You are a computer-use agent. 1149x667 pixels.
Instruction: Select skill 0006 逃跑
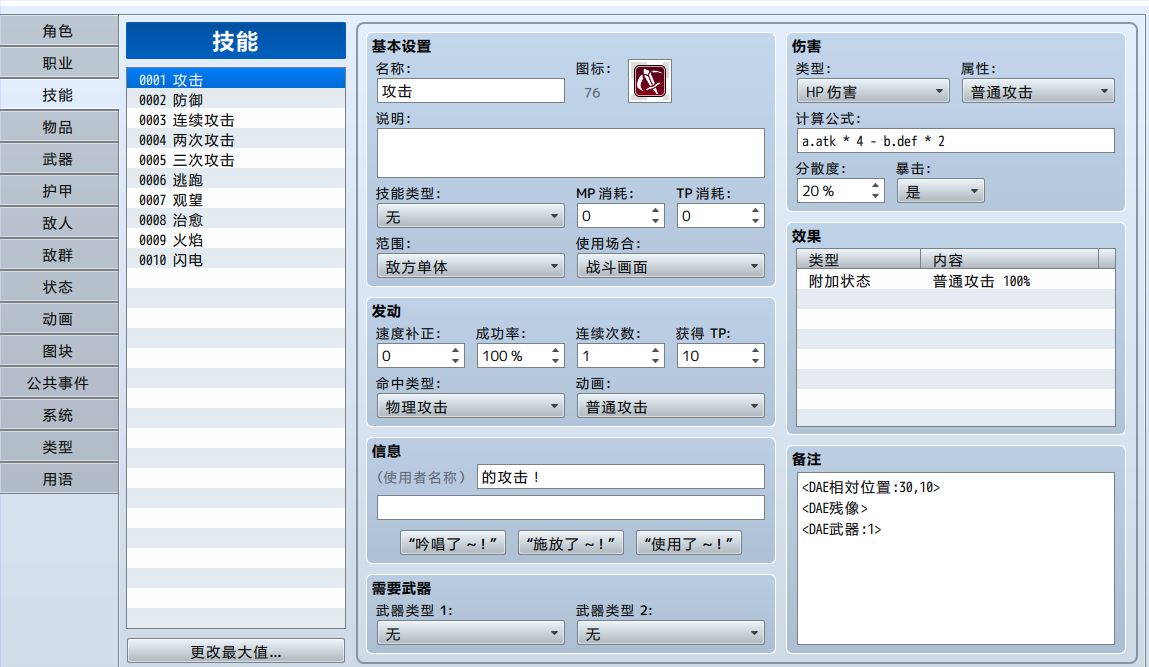pos(236,180)
